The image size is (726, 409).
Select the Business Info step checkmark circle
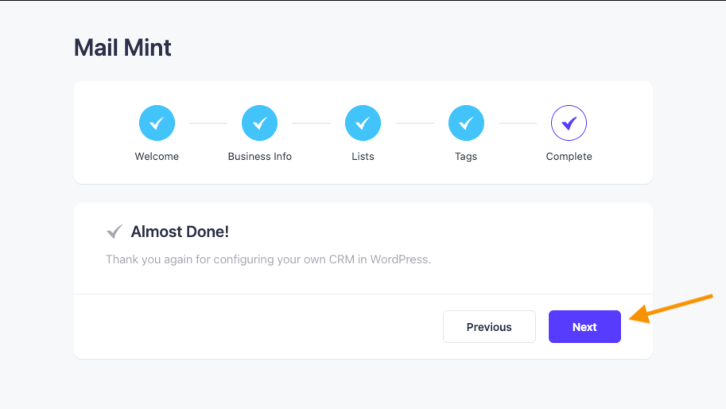pyautogui.click(x=260, y=123)
